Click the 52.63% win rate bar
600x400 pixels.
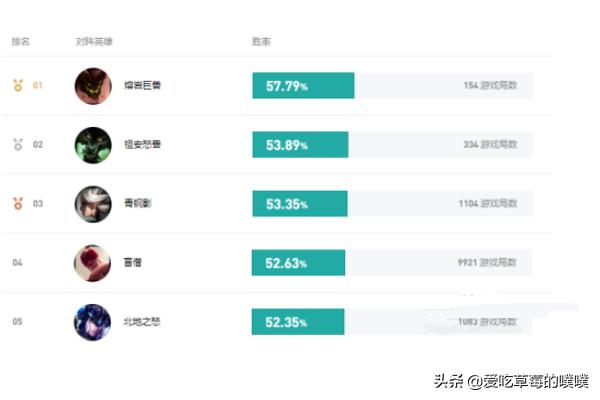[x=298, y=263]
